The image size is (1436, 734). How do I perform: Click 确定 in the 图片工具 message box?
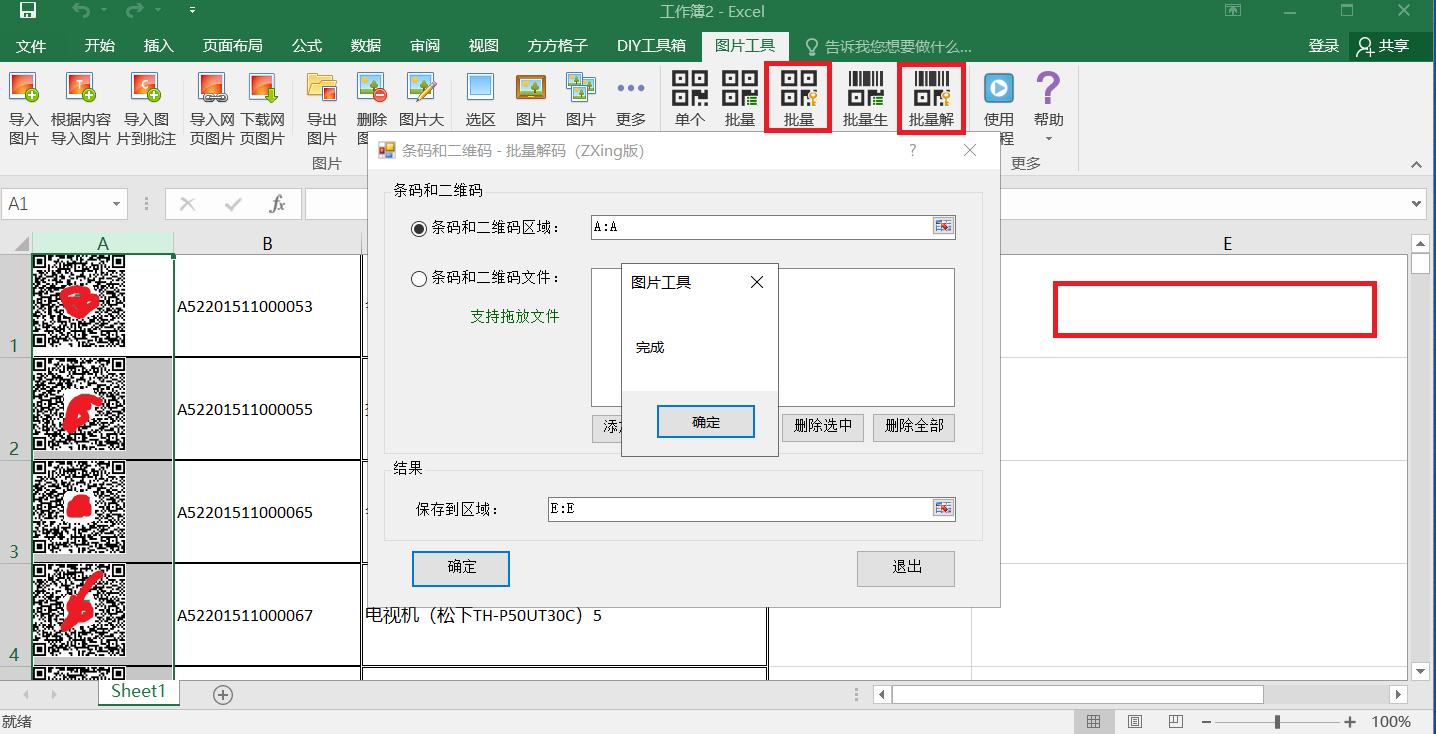pyautogui.click(x=706, y=422)
